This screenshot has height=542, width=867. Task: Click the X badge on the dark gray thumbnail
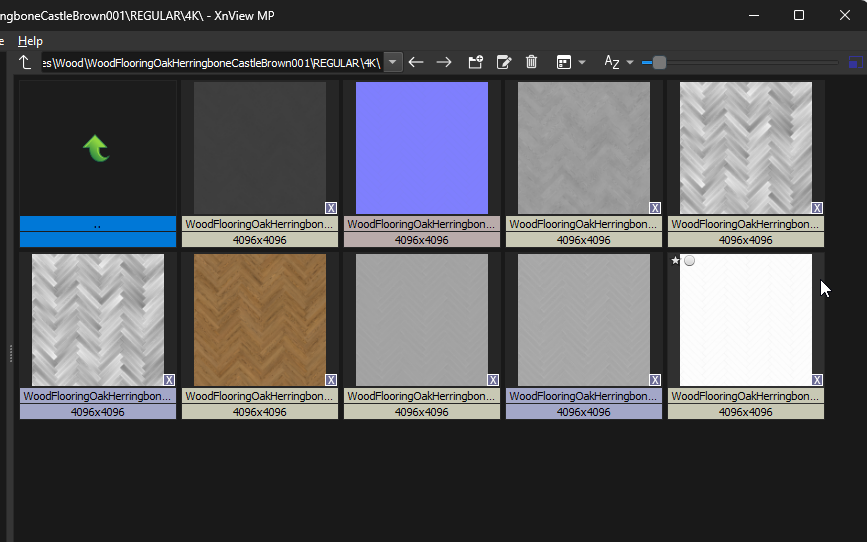pyautogui.click(x=331, y=208)
